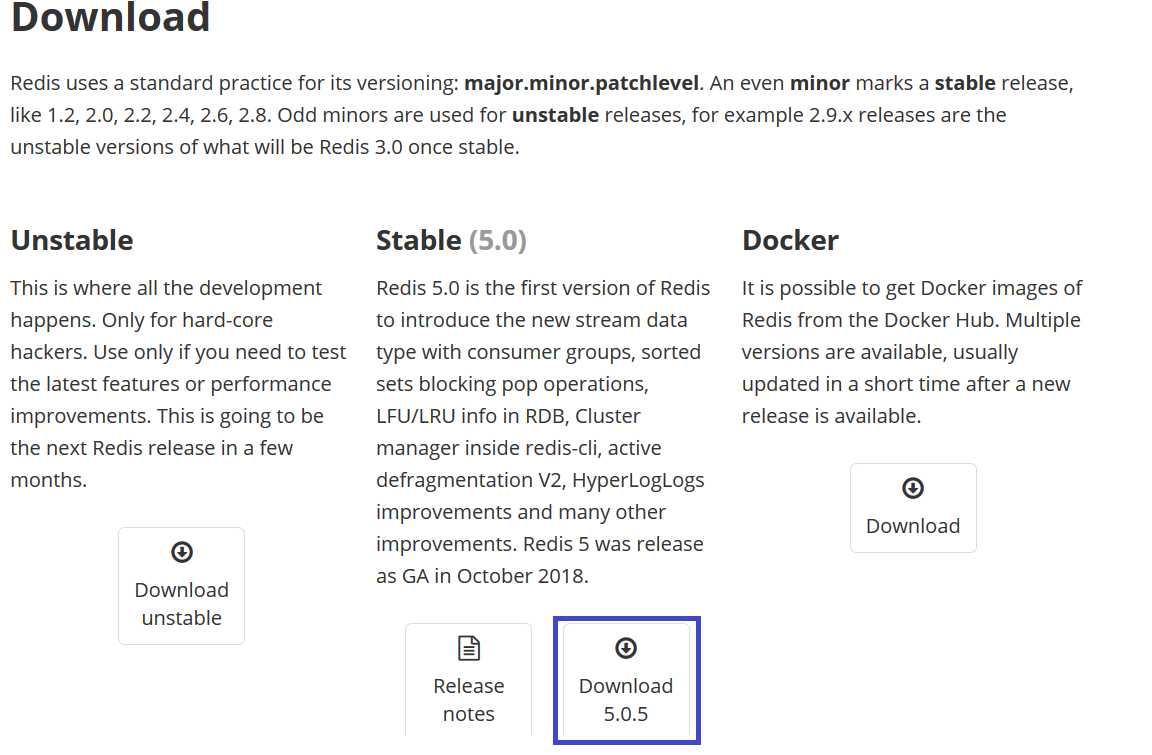Click the word "Stable" in the section heading
Screen dimensions: 1152x755
418,240
